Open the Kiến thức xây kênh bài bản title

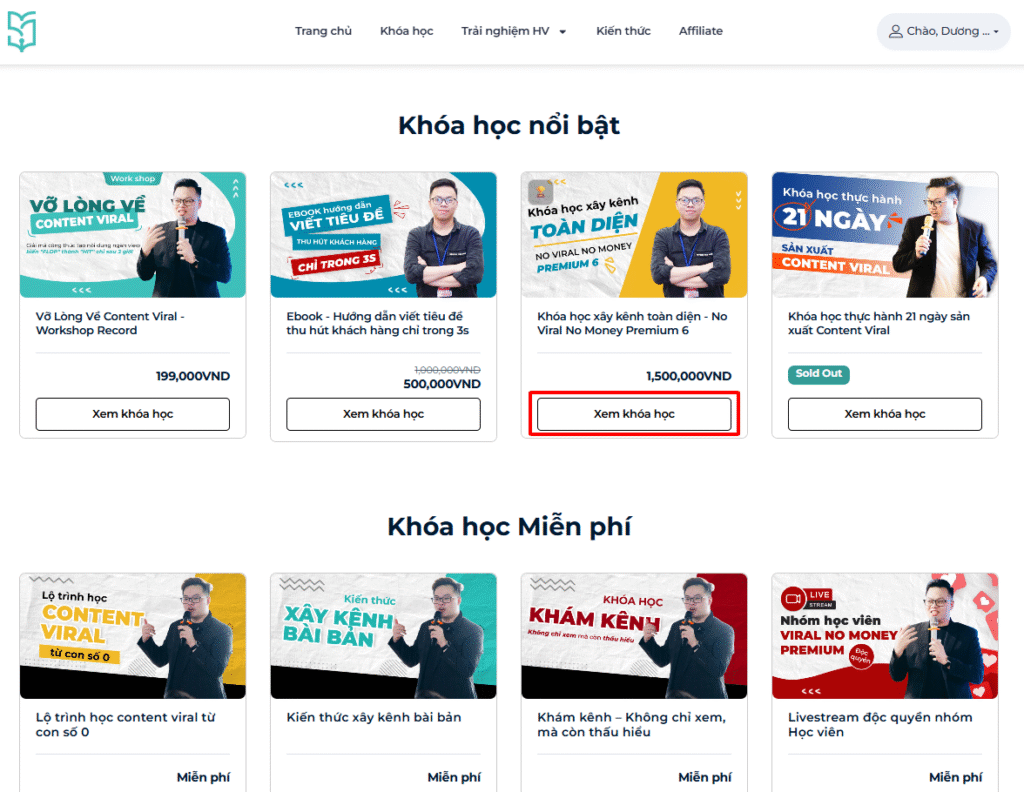pyautogui.click(x=374, y=718)
